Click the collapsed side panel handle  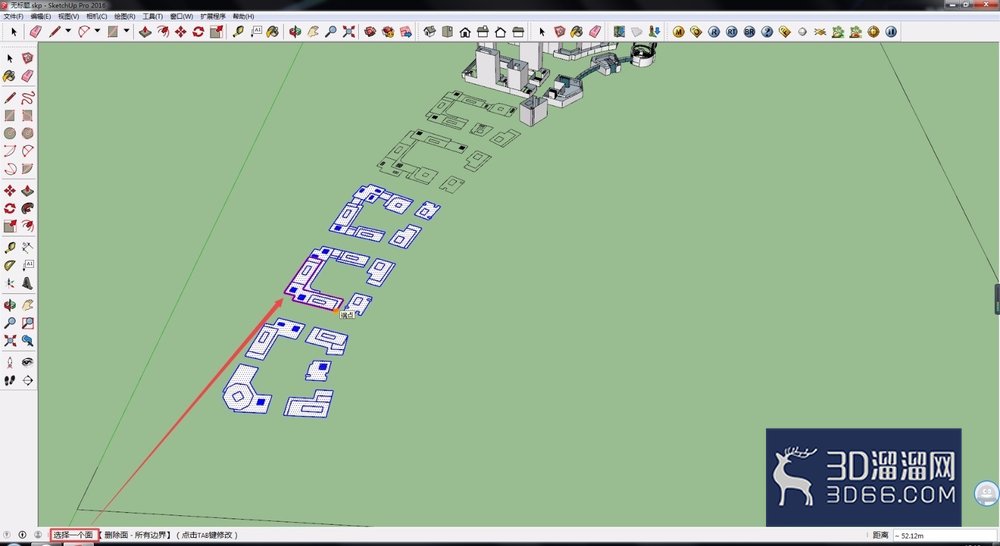[x=997, y=299]
